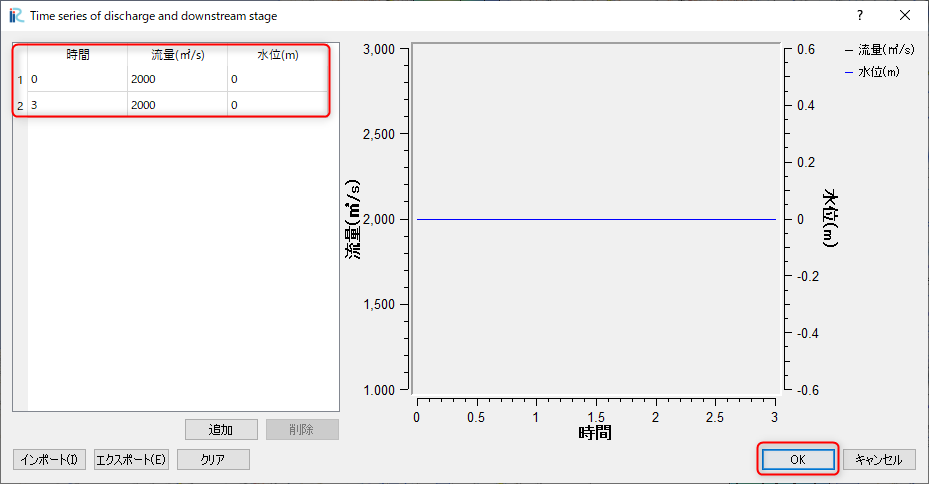Screen dimensions: 929x484
Task: Click the 流量 legend entry in chart
Action: pos(880,50)
